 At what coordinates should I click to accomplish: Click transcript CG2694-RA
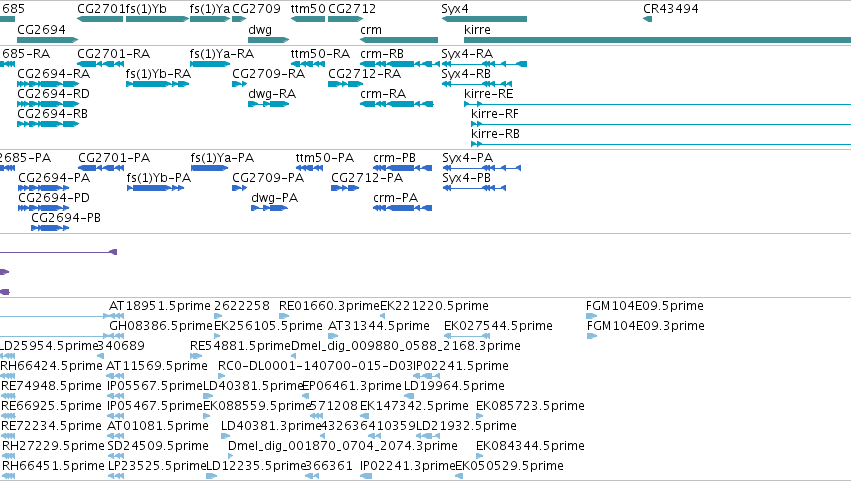48,84
